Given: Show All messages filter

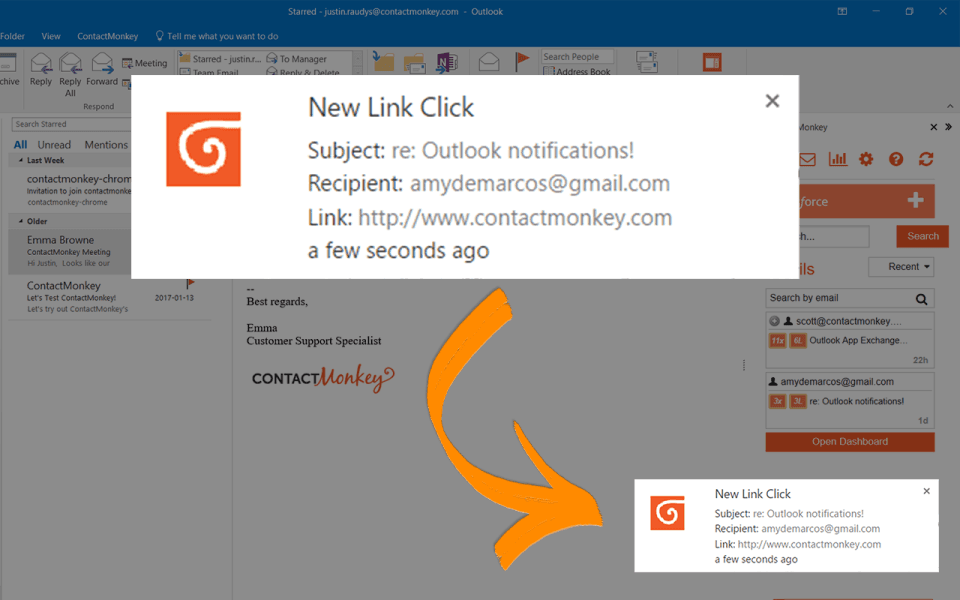Looking at the screenshot, I should (20, 144).
